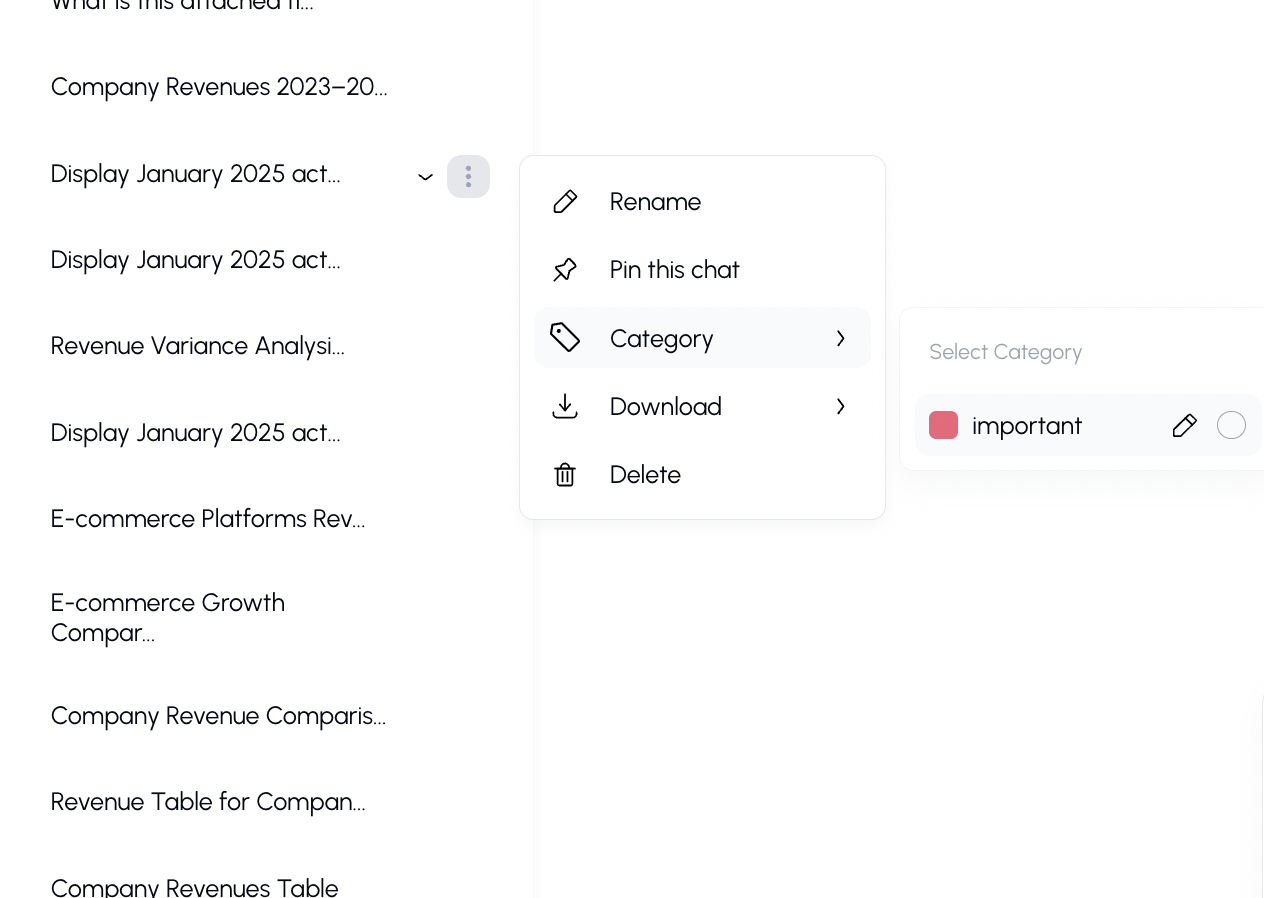Open Revenue Table for Compan chat
The image size is (1264, 898).
(x=207, y=802)
